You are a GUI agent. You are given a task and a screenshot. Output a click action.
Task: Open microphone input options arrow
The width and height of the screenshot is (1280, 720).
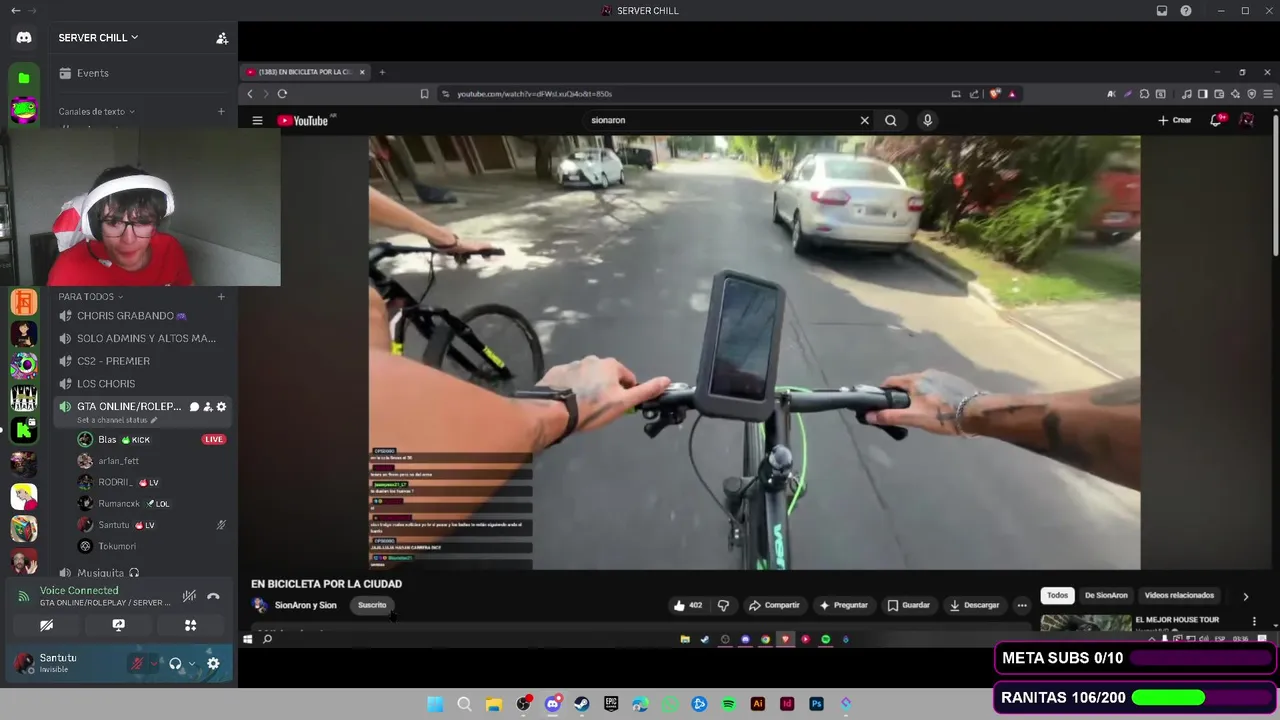point(153,664)
